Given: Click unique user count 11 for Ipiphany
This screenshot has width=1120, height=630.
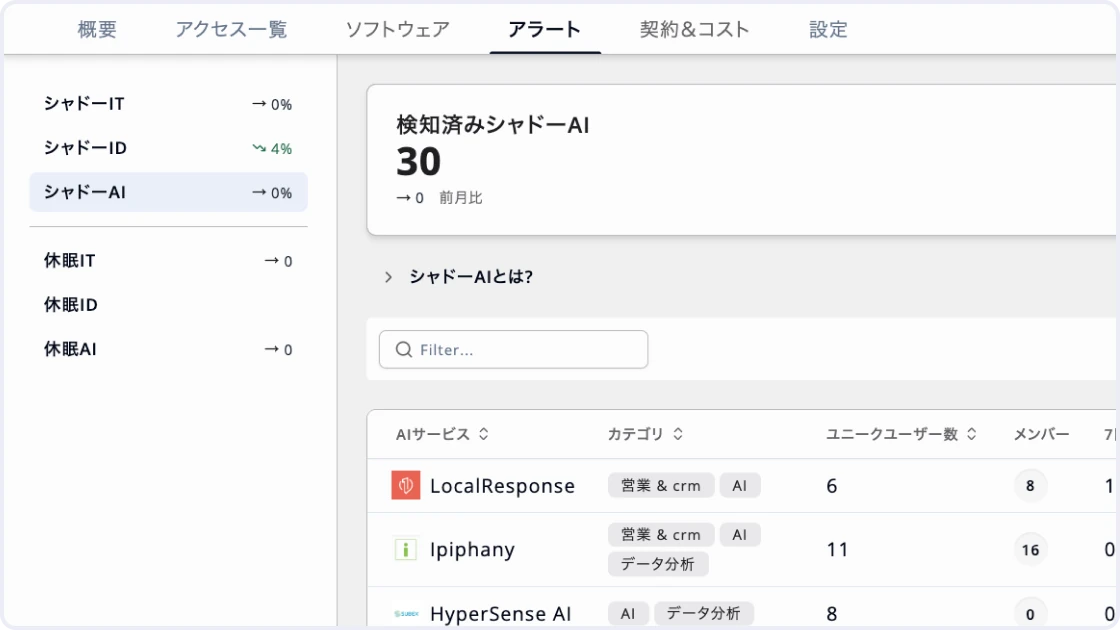Looking at the screenshot, I should [837, 549].
